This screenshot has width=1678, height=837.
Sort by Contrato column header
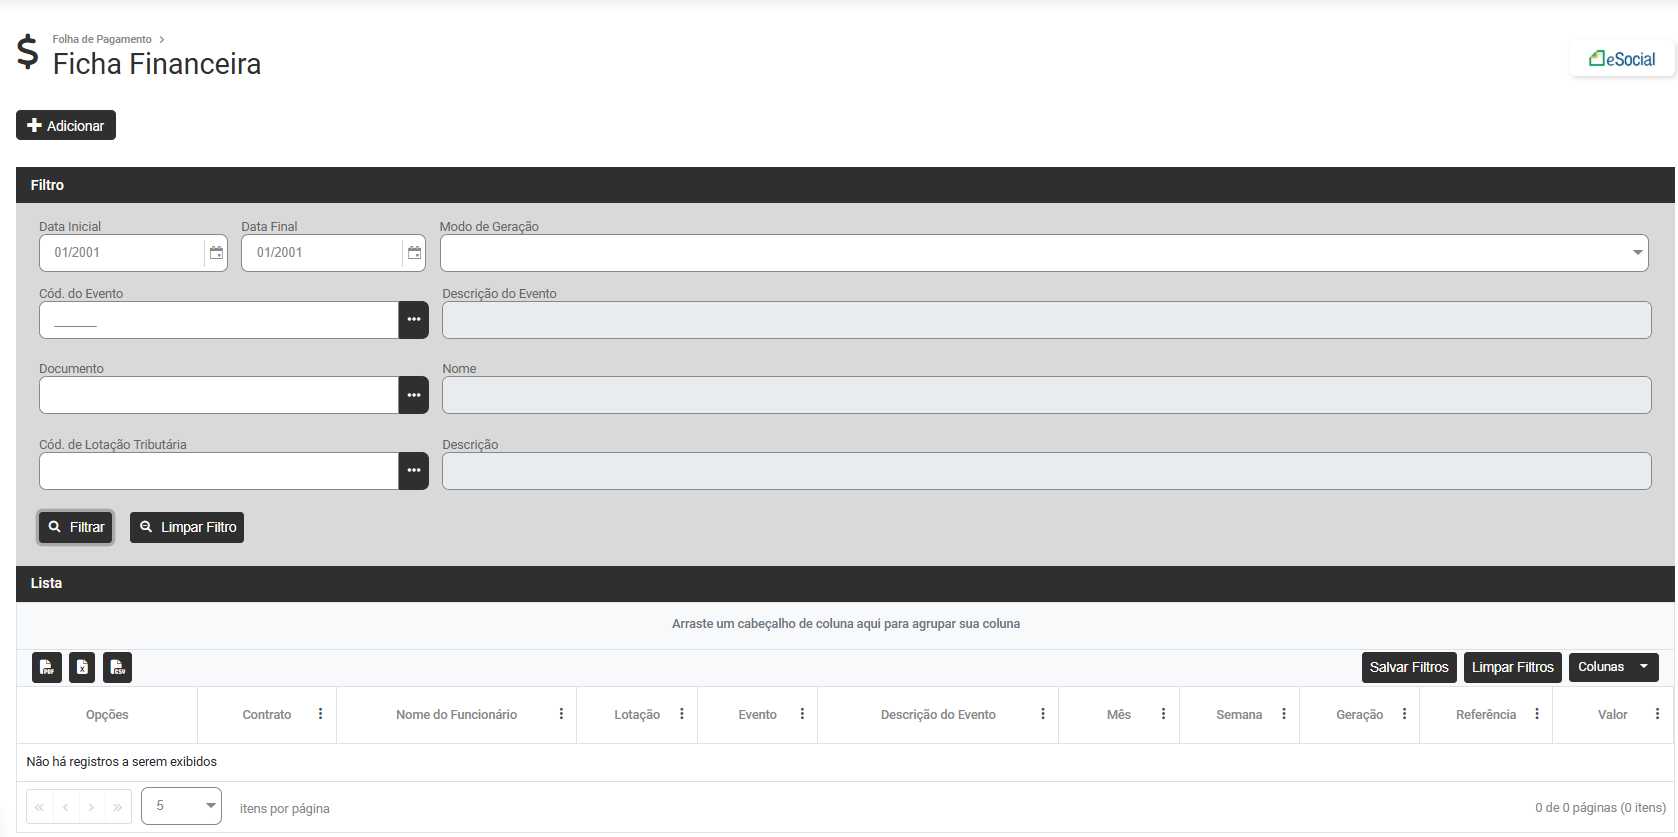tap(267, 715)
